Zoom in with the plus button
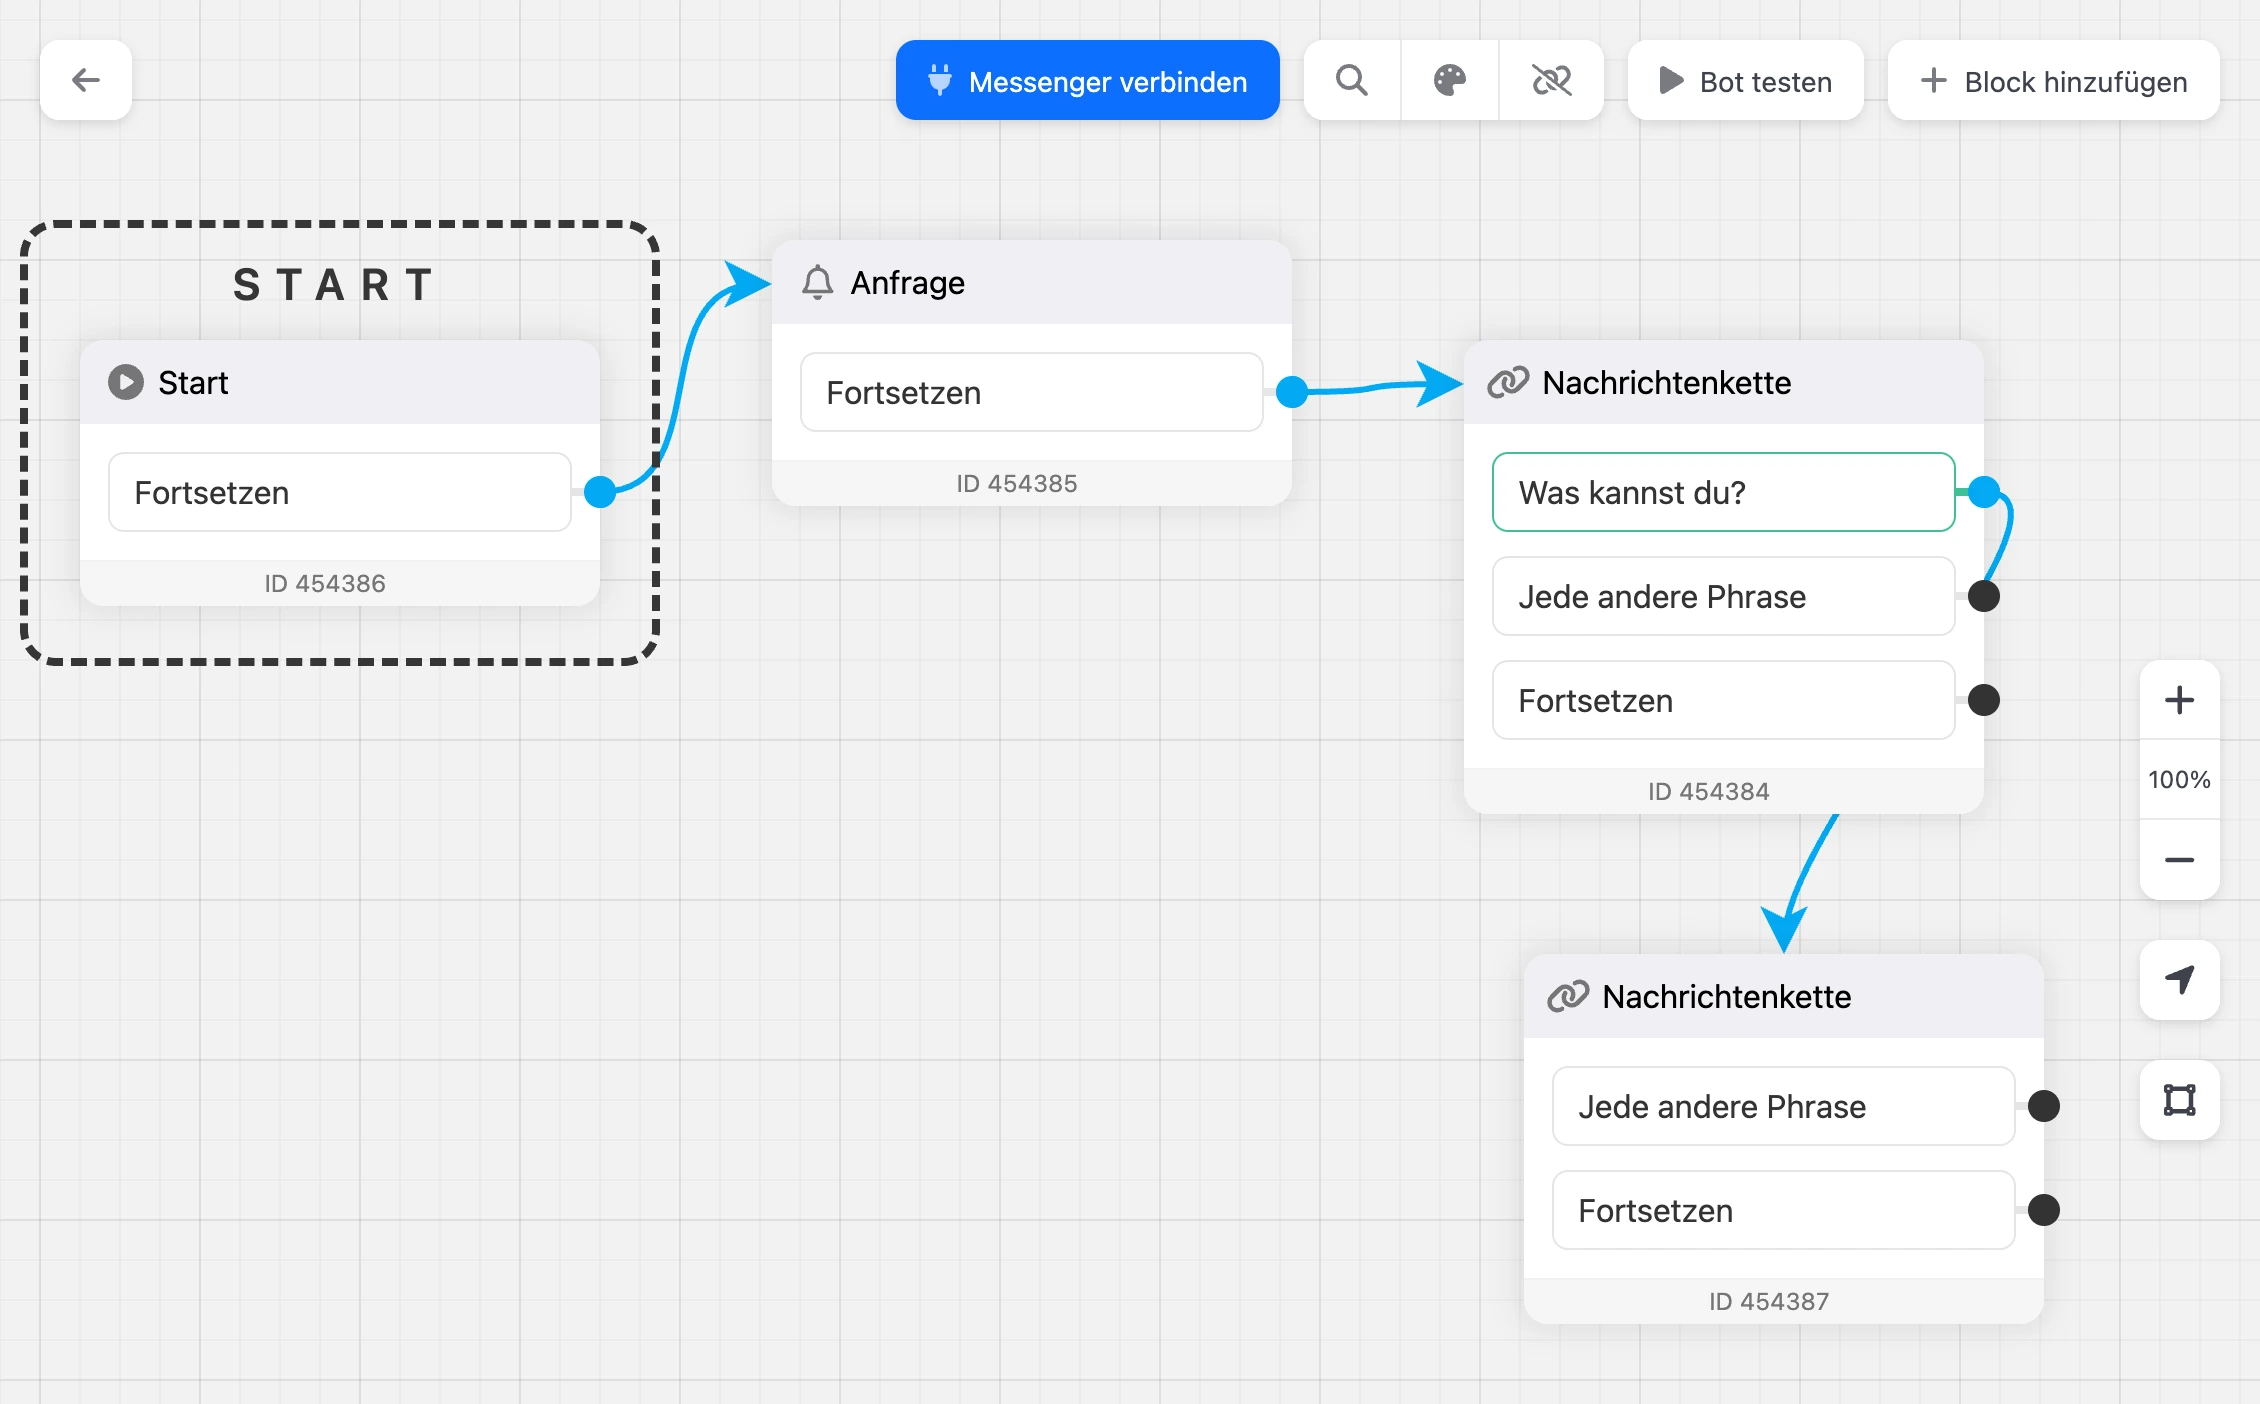The height and width of the screenshot is (1404, 2260). [x=2179, y=700]
